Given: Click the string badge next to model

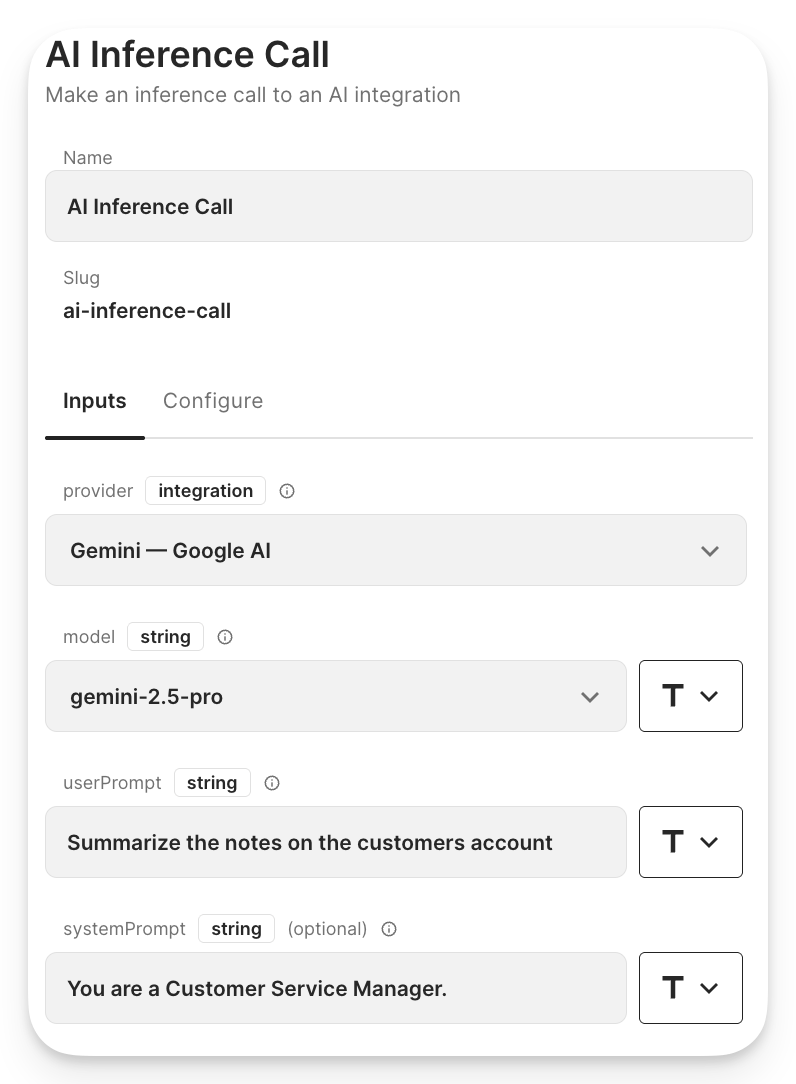Looking at the screenshot, I should (x=165, y=636).
